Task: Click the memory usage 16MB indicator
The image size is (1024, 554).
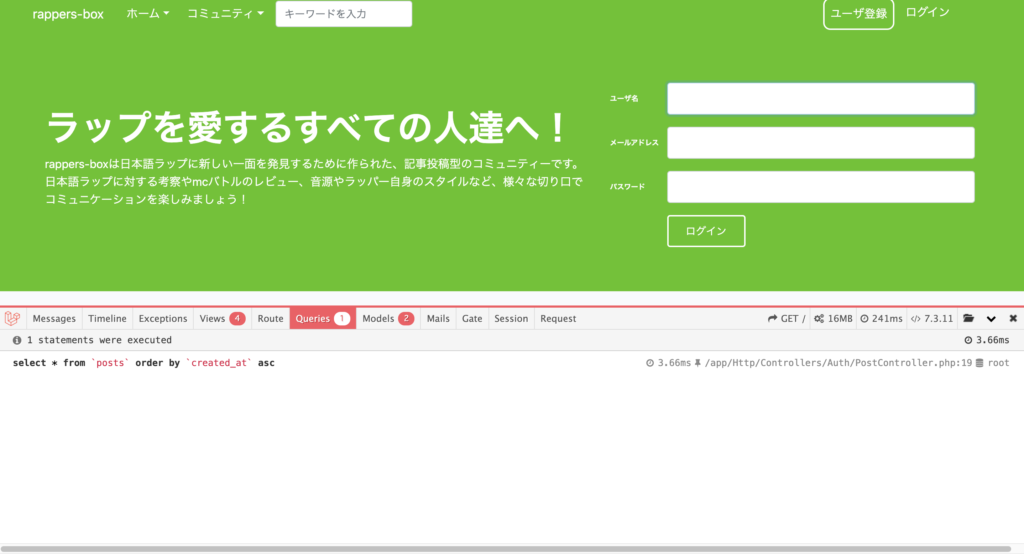Action: coord(833,318)
